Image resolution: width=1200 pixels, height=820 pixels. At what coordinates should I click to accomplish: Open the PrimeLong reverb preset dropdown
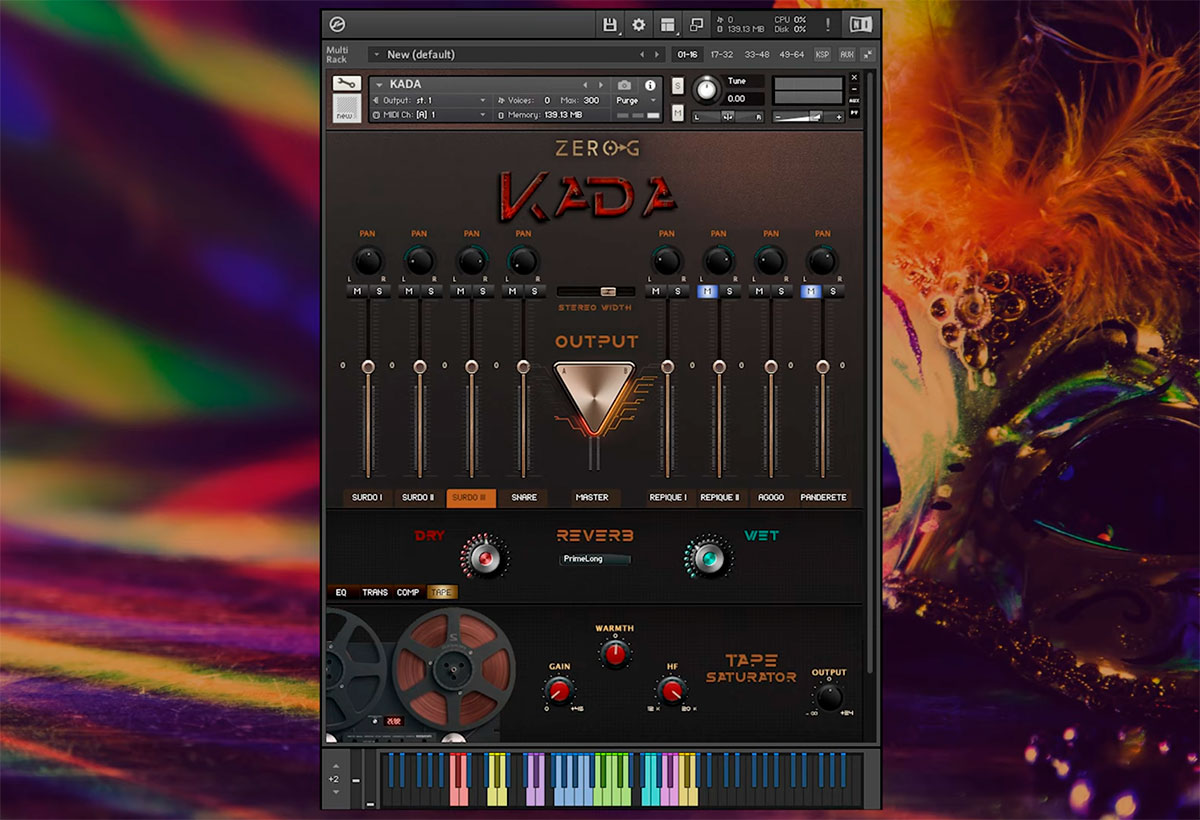point(595,559)
